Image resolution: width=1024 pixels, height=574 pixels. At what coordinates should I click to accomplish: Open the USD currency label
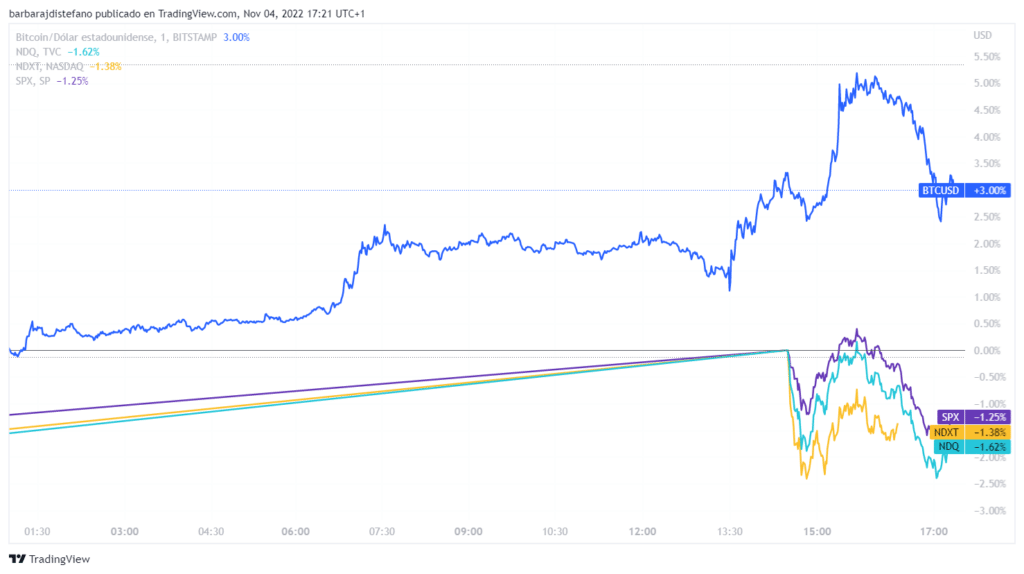(982, 36)
